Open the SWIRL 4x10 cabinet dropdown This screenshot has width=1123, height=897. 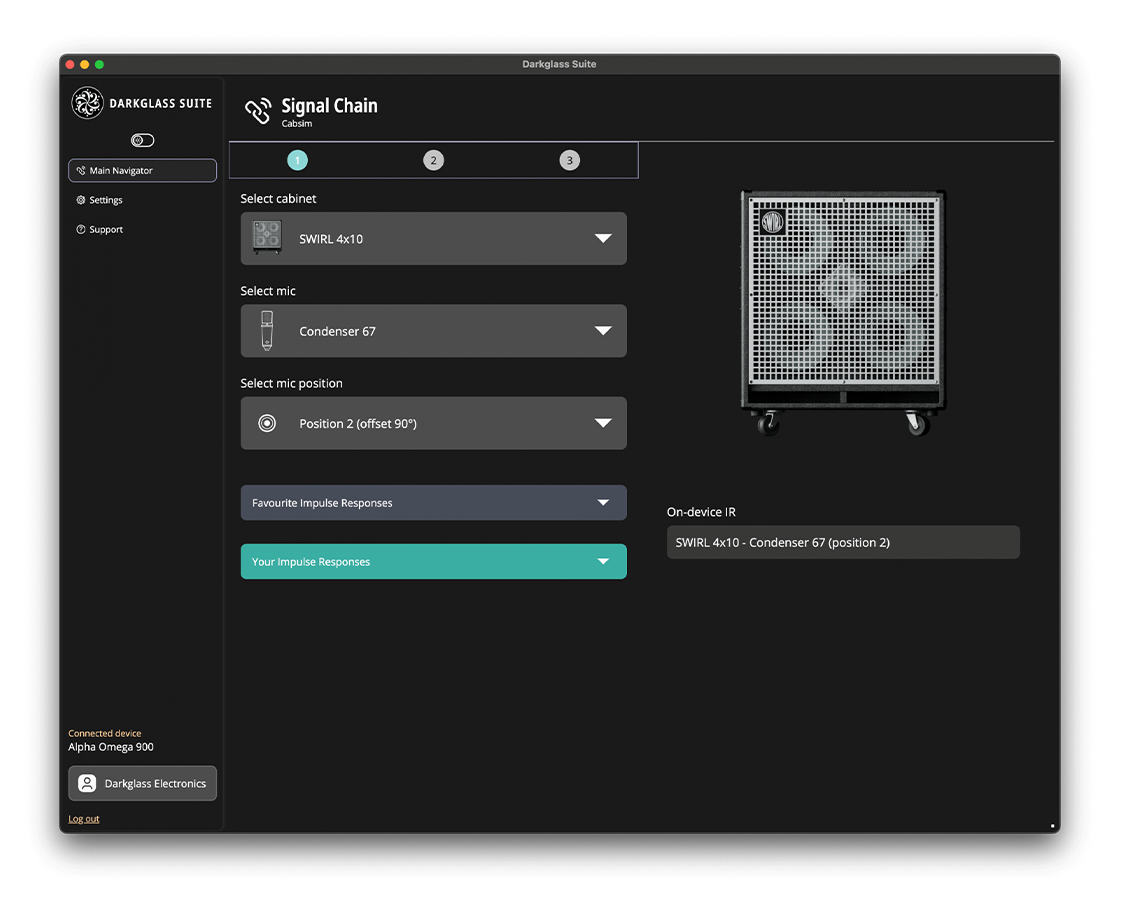[x=433, y=239]
